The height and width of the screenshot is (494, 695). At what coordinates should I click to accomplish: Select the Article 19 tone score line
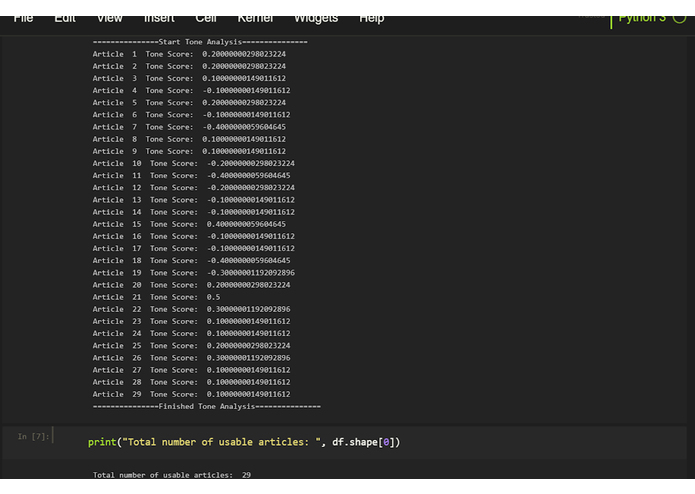click(194, 273)
